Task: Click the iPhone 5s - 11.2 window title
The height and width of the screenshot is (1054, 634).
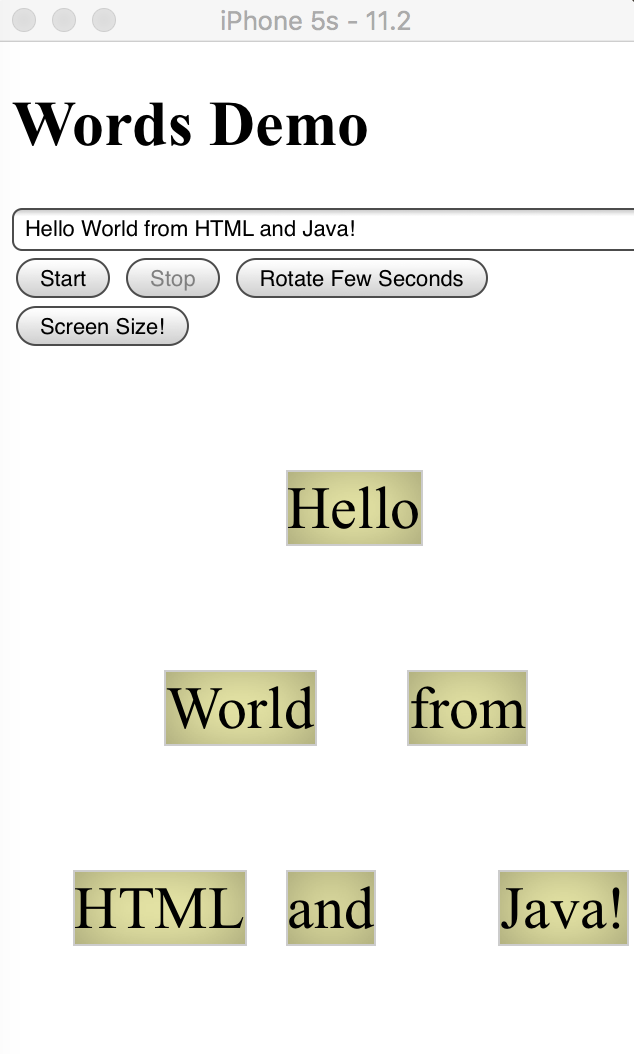Action: pos(316,20)
